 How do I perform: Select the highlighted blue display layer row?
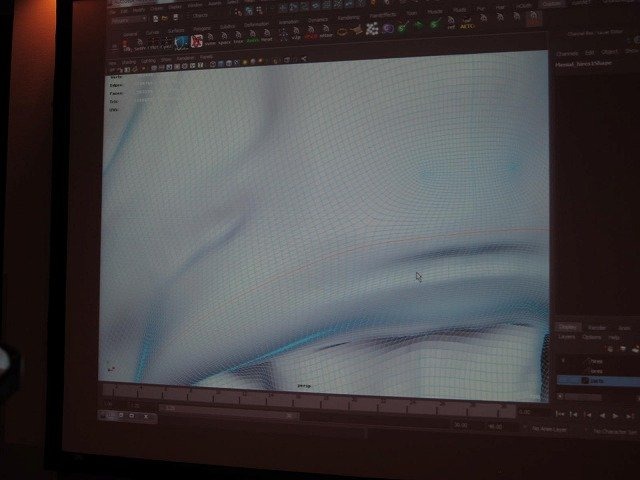(598, 380)
